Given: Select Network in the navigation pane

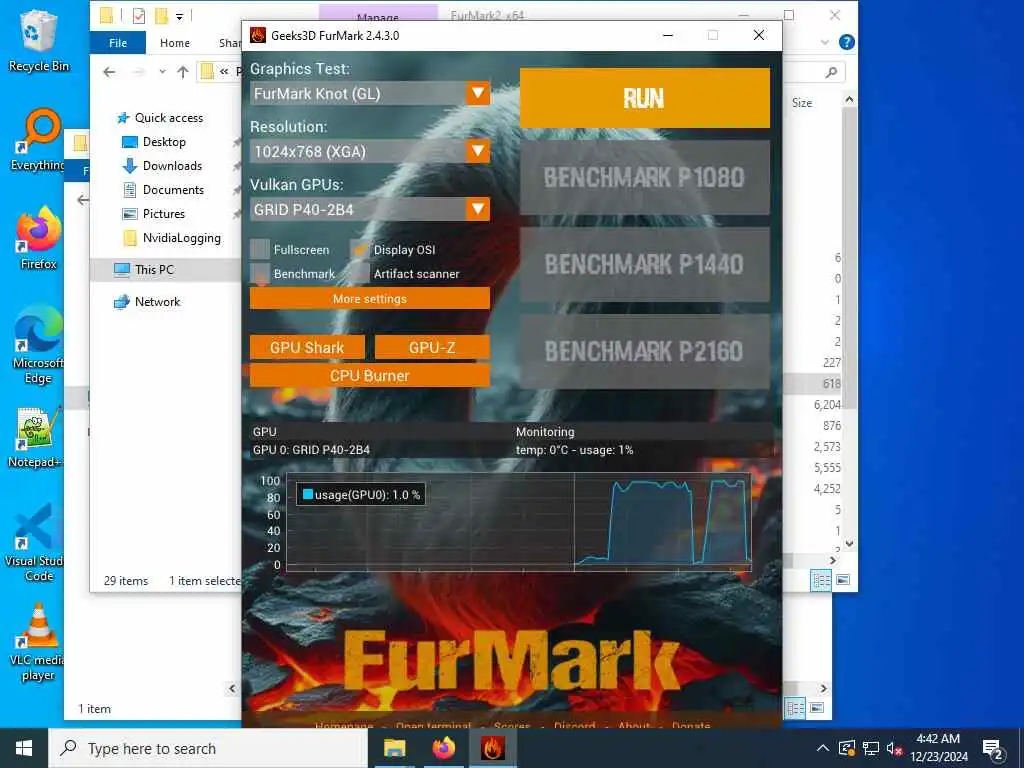Looking at the screenshot, I should click(x=157, y=302).
